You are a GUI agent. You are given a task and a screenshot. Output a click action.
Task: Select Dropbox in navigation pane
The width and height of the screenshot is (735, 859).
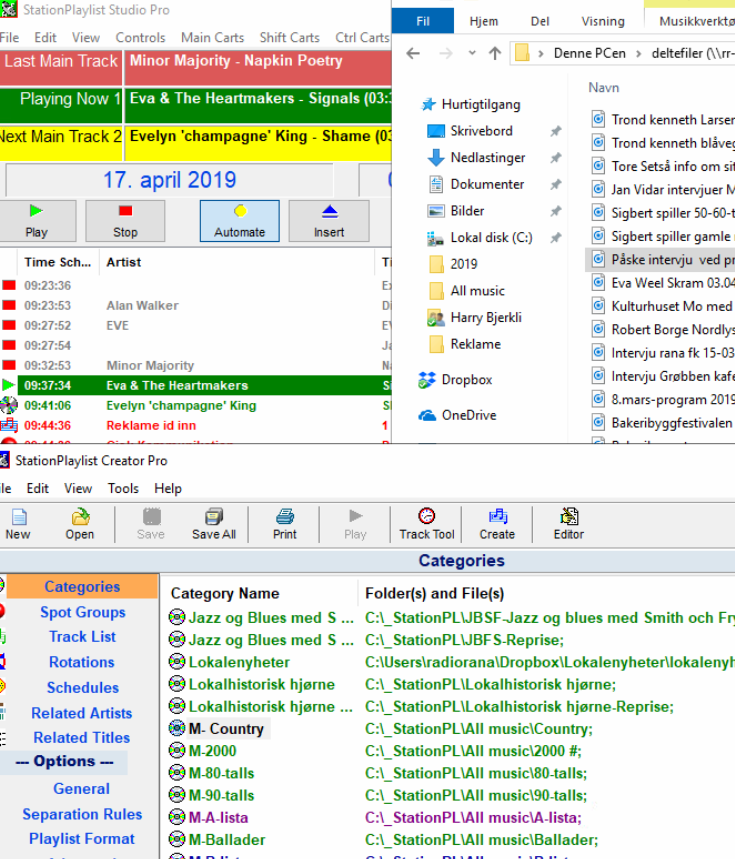point(456,380)
